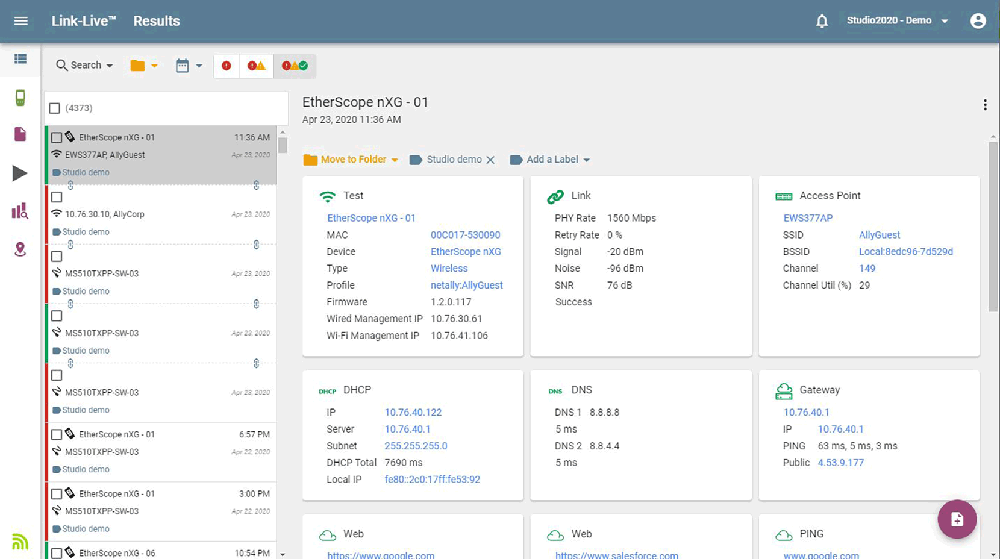1000x559 pixels.
Task: Click the results list scroll-down arrow
Action: [x=283, y=555]
